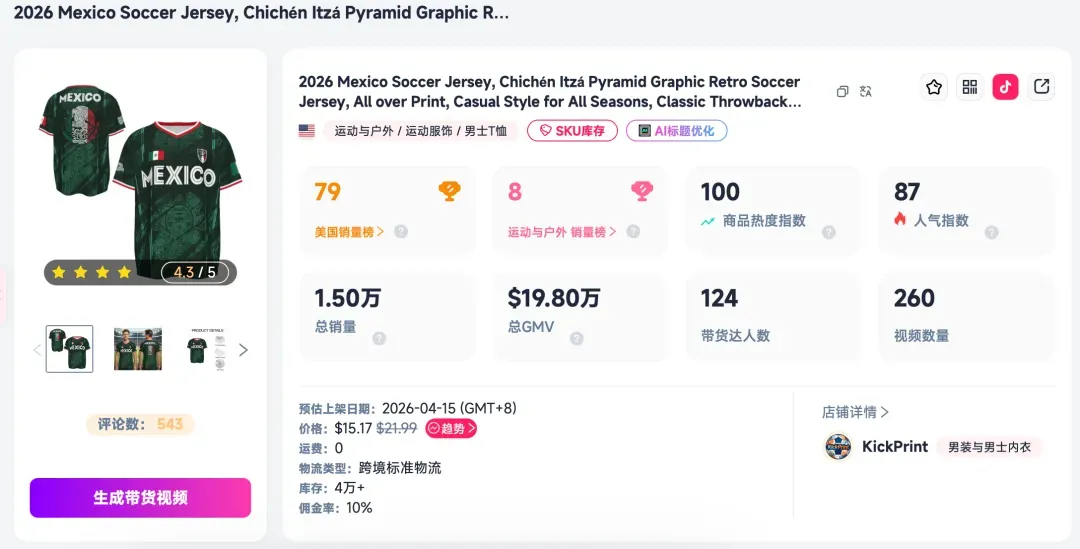1080x549 pixels.
Task: Click the AI标题优化 button
Action: point(676,131)
